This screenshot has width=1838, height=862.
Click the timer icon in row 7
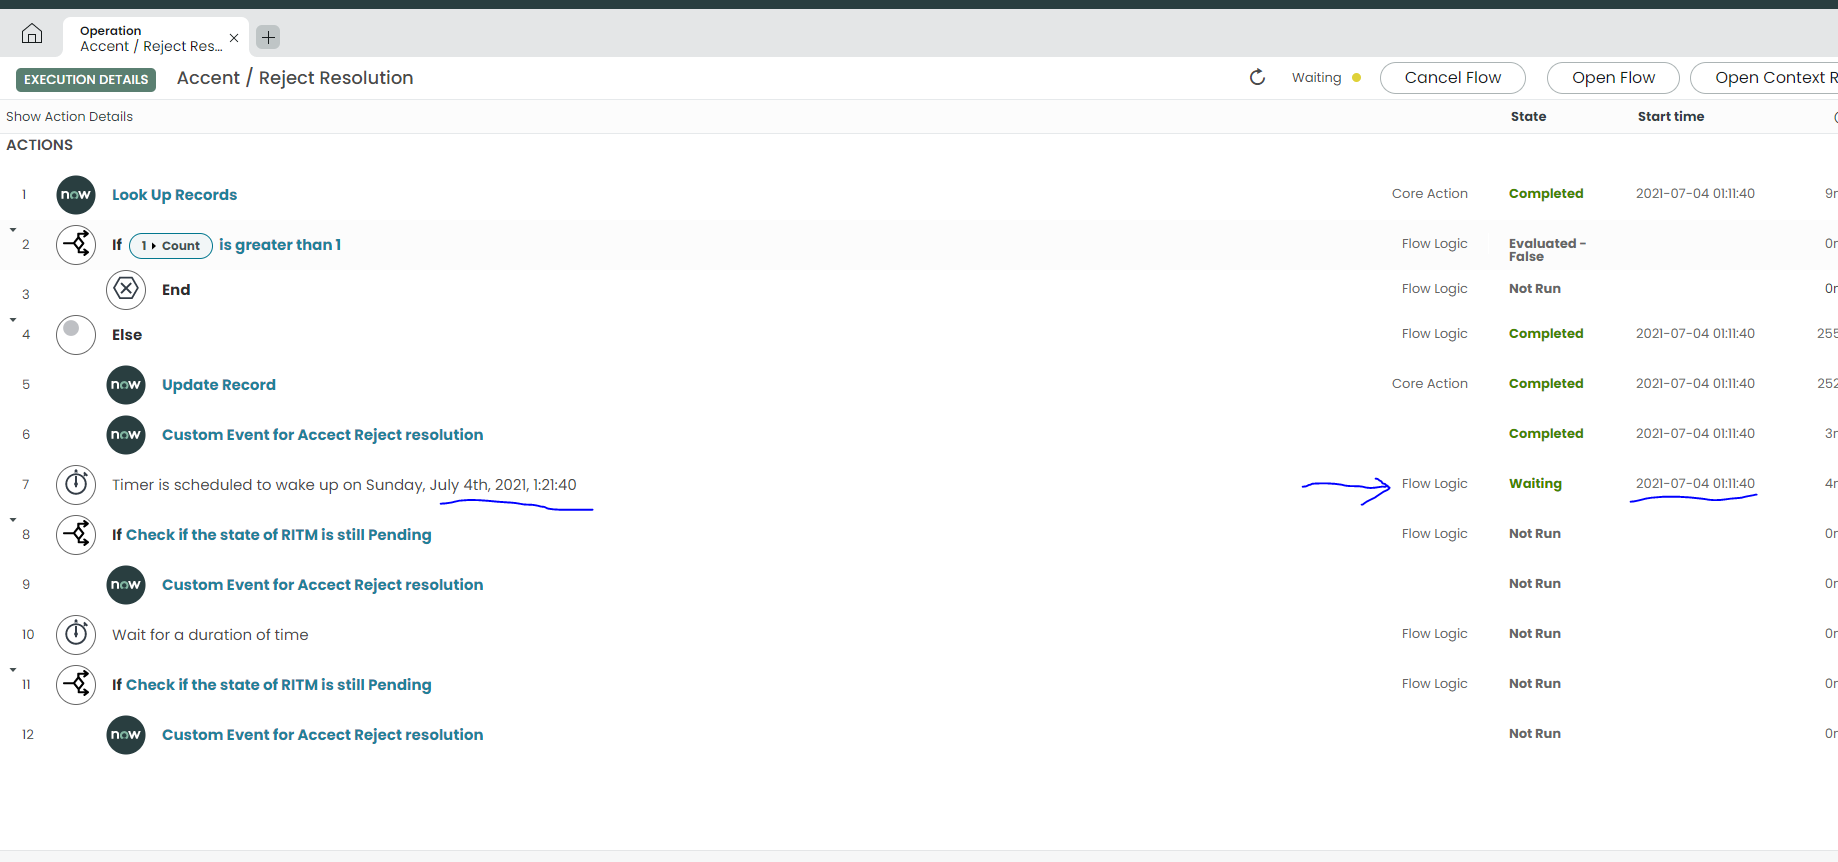tap(76, 485)
